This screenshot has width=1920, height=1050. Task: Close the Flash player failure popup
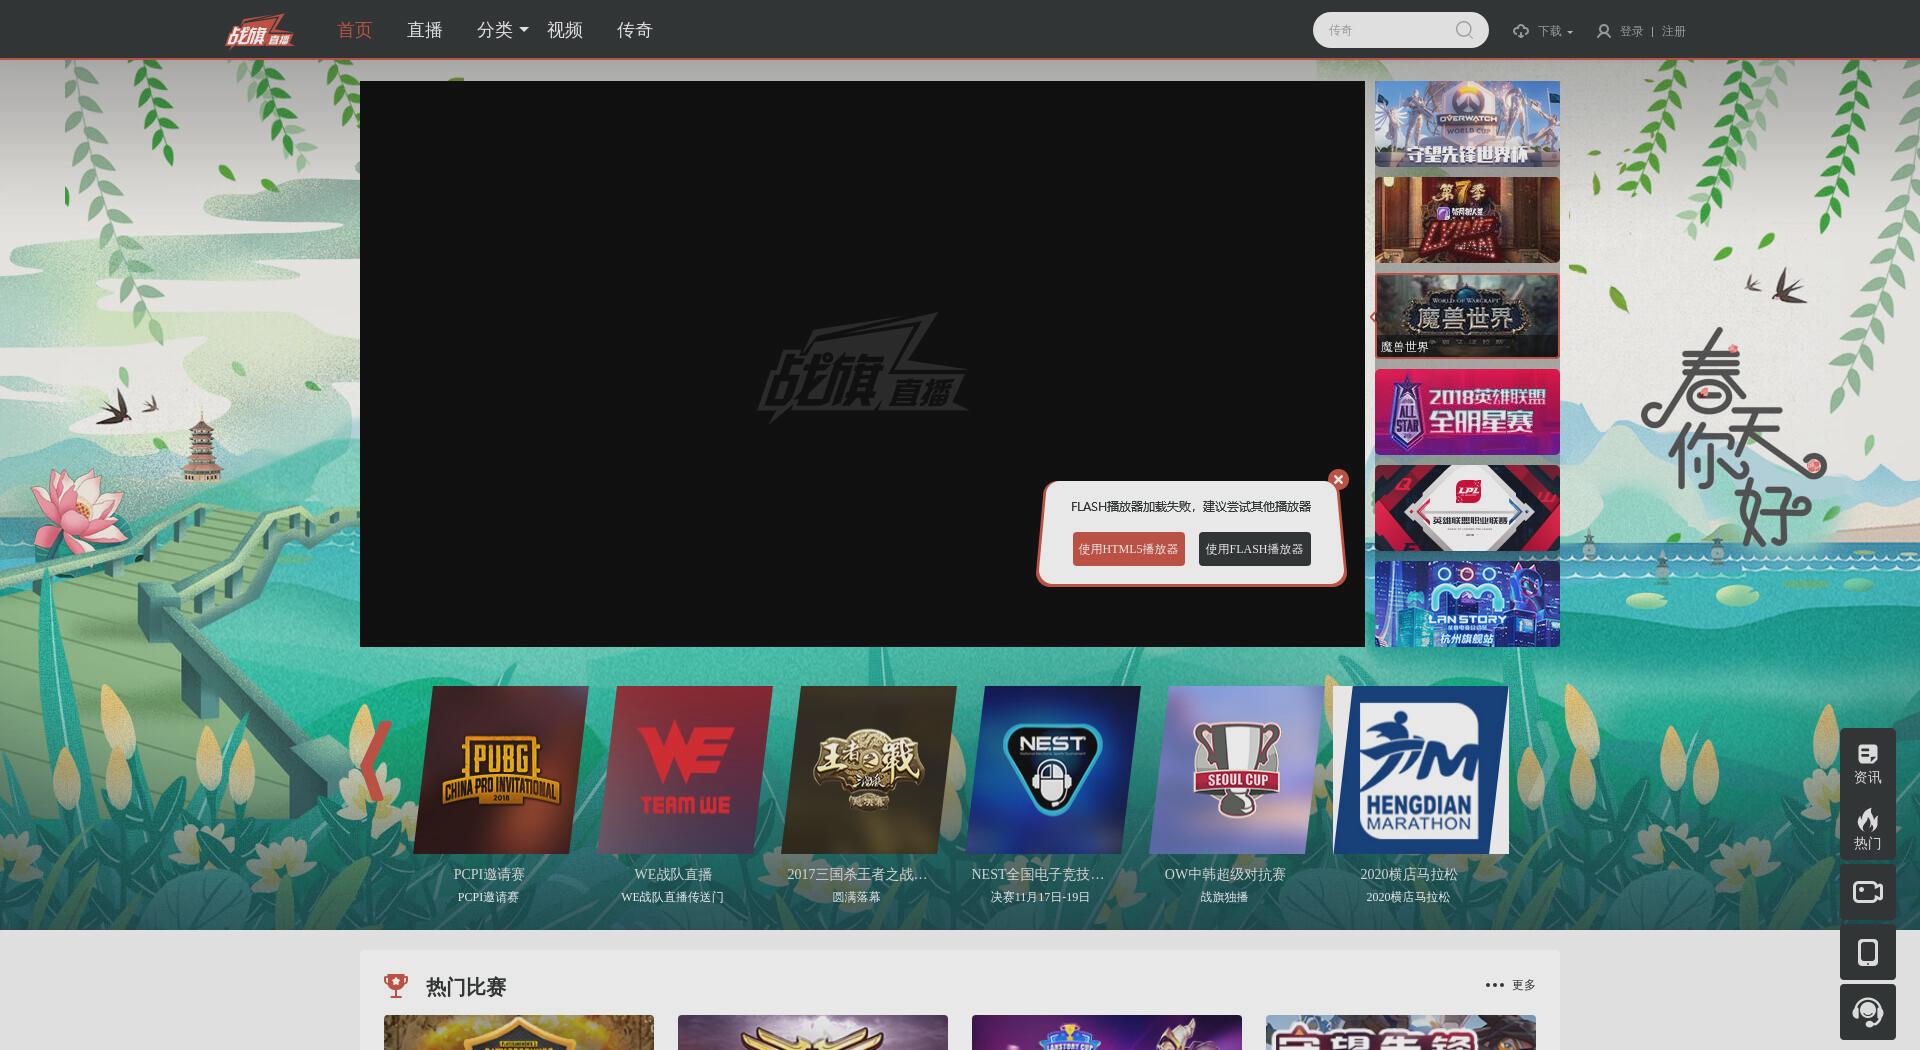pos(1338,479)
